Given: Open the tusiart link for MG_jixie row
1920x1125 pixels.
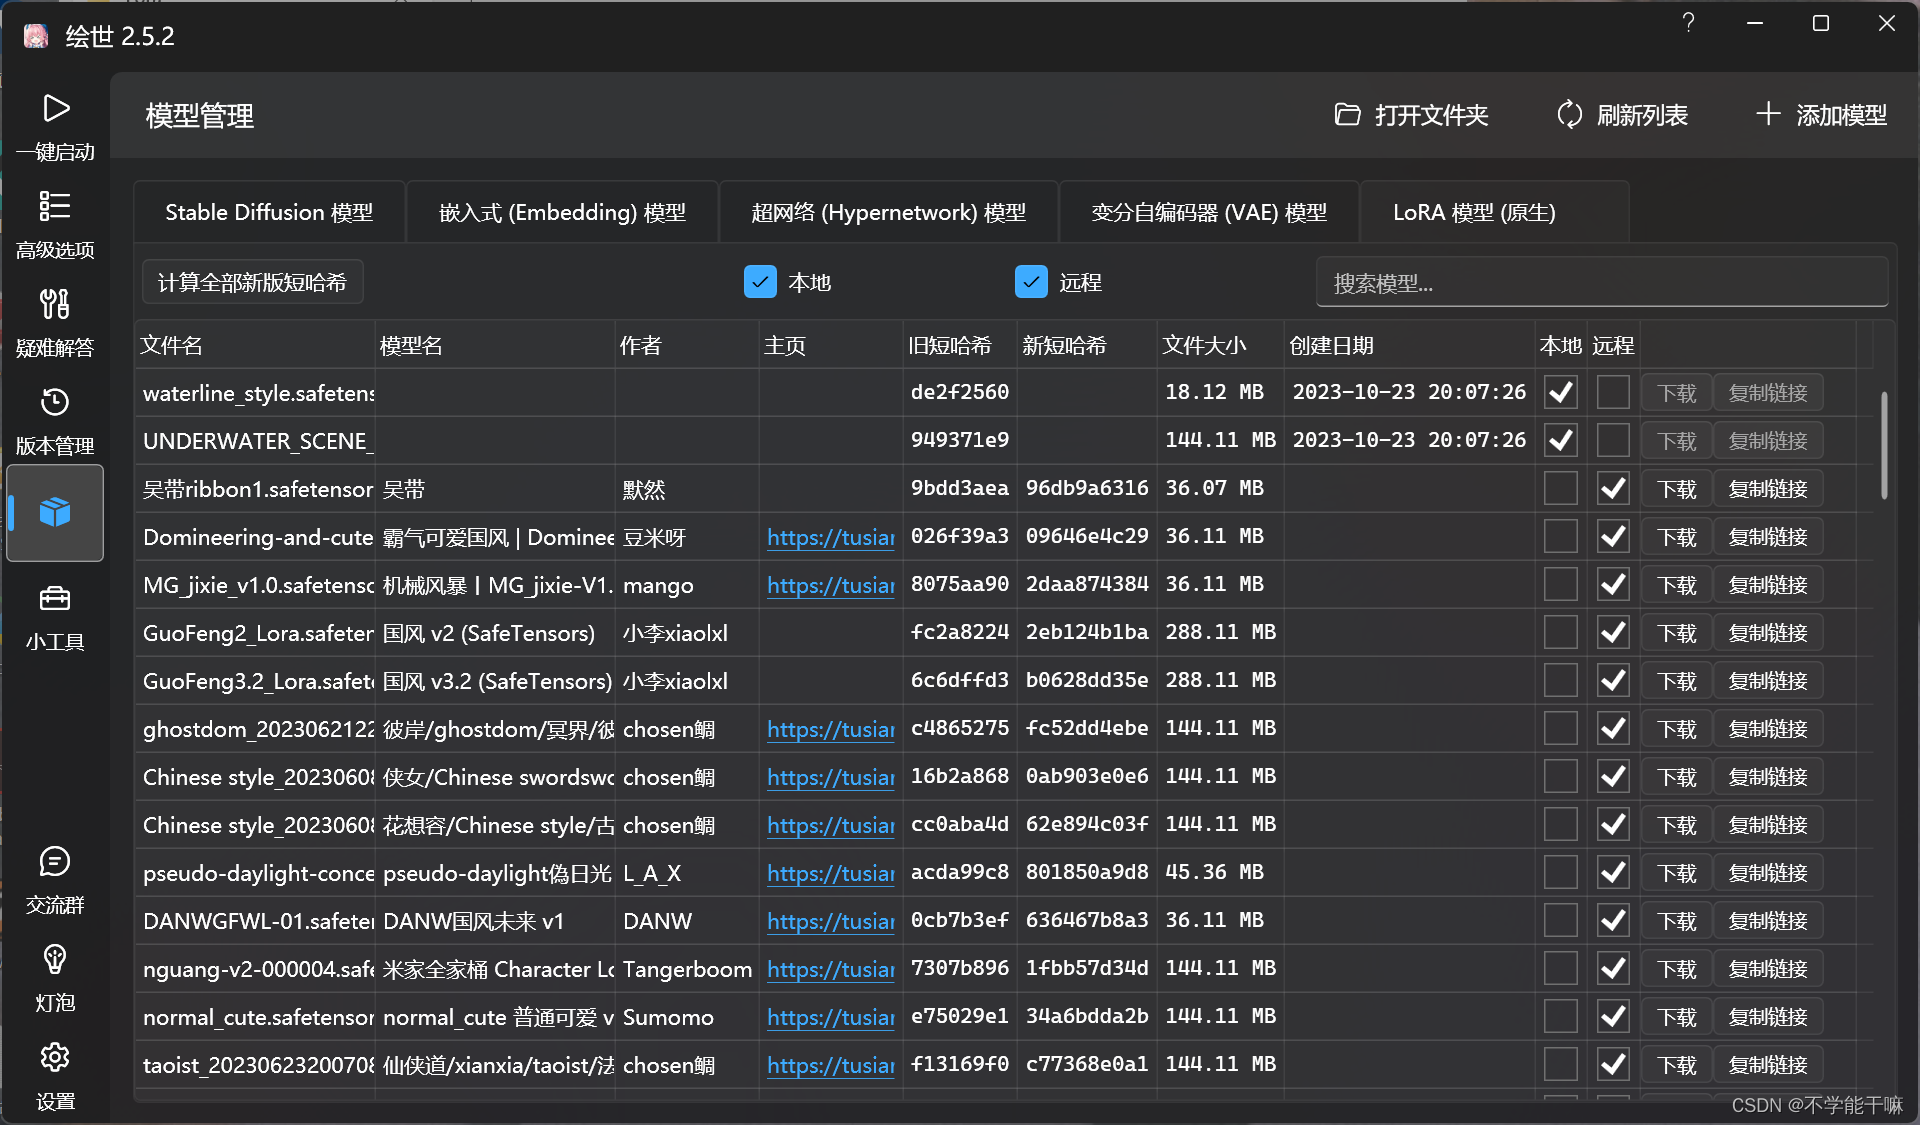Looking at the screenshot, I should click(x=830, y=586).
